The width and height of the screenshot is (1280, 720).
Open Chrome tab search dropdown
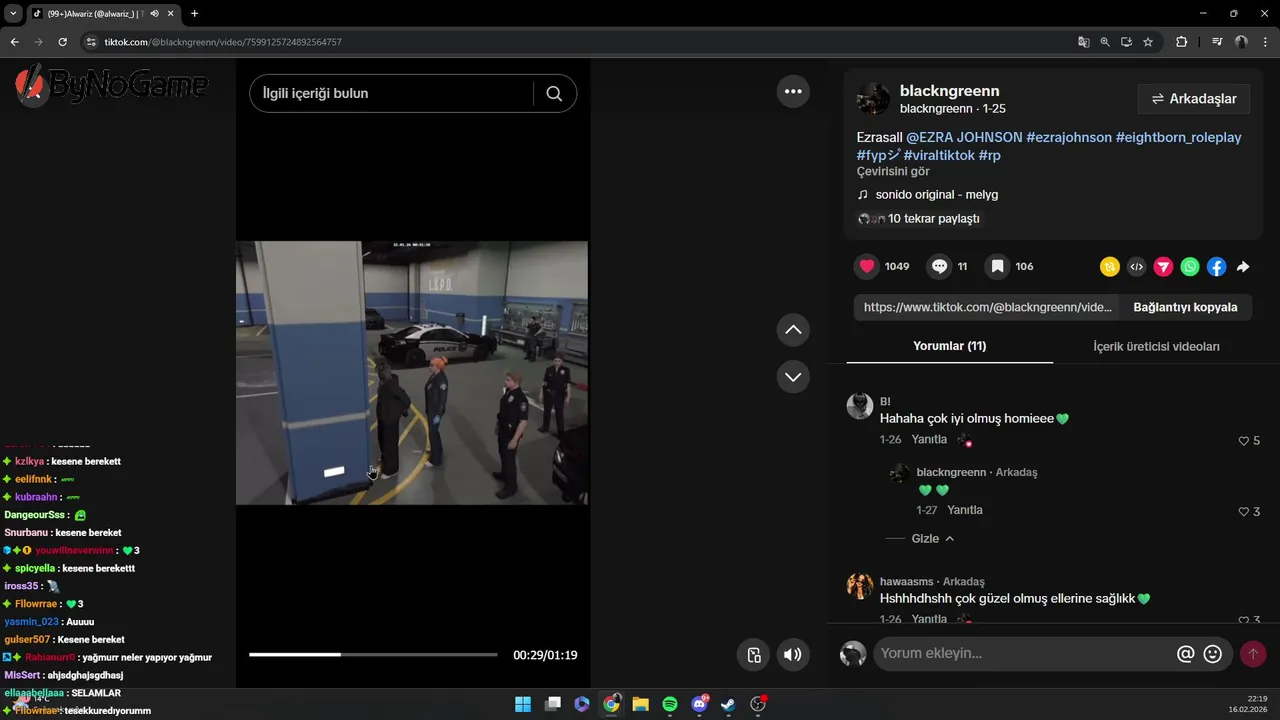[13, 13]
